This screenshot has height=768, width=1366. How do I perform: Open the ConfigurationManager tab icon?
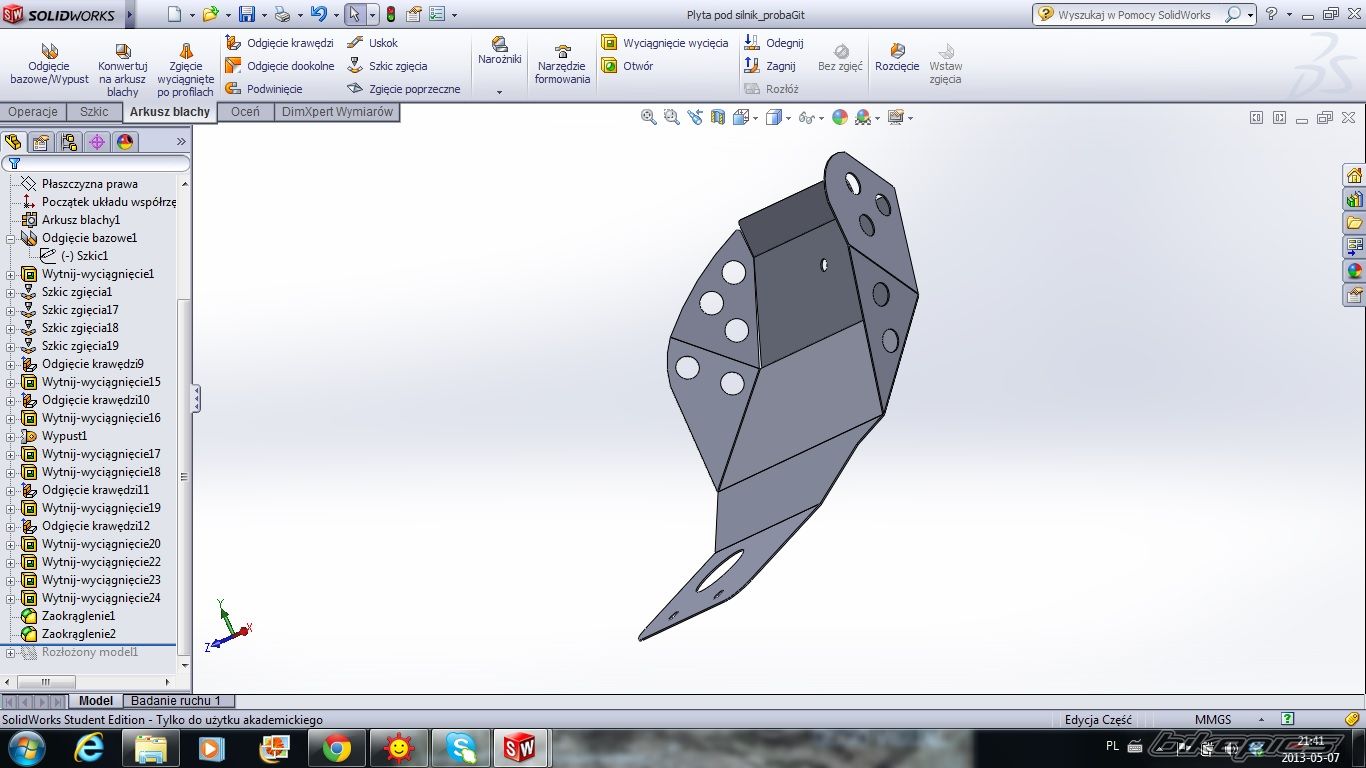(x=69, y=142)
